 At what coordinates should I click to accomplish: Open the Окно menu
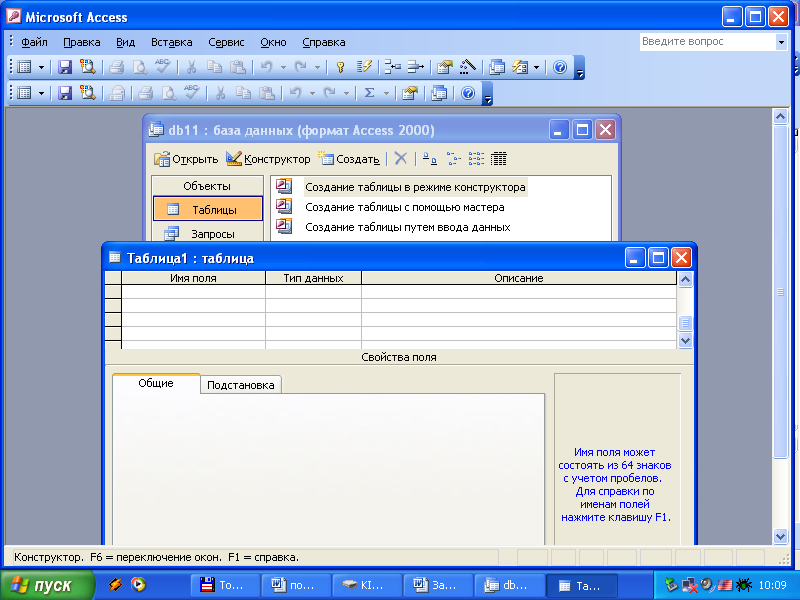click(273, 42)
